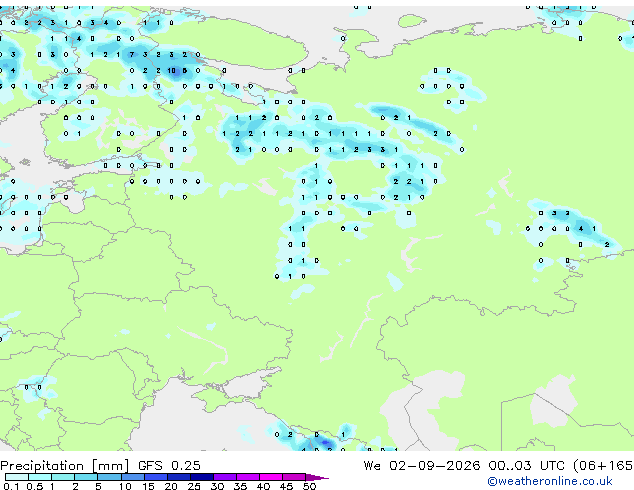Click the 'We 02-09-2026' date text
The width and height of the screenshot is (634, 490).
coord(422,466)
